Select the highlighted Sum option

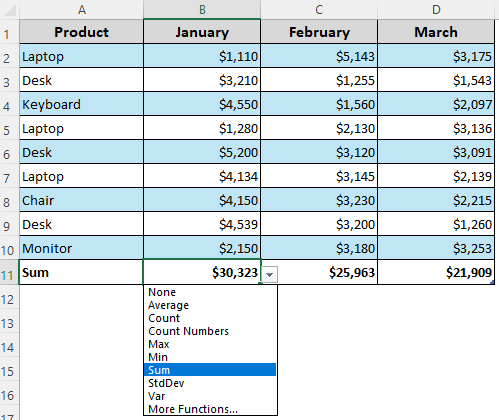tap(210, 370)
